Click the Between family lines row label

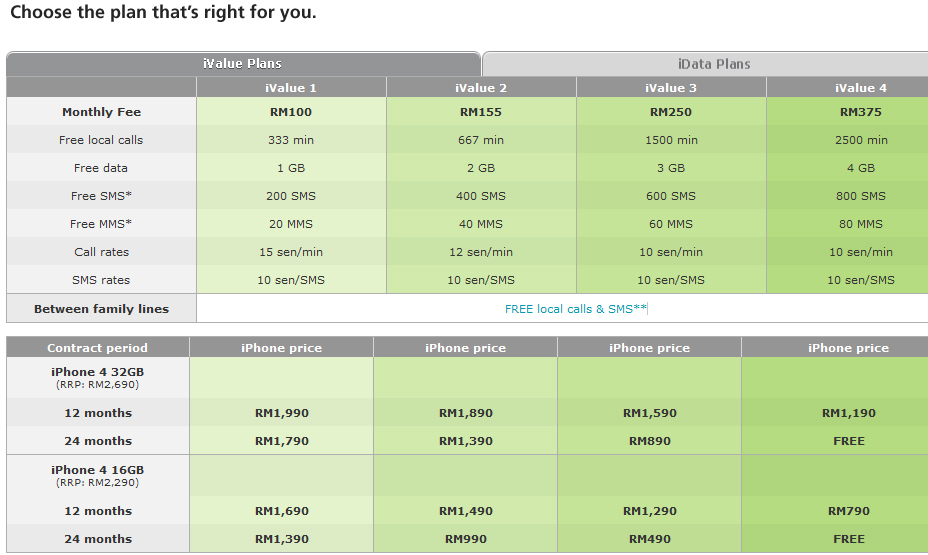(x=101, y=309)
